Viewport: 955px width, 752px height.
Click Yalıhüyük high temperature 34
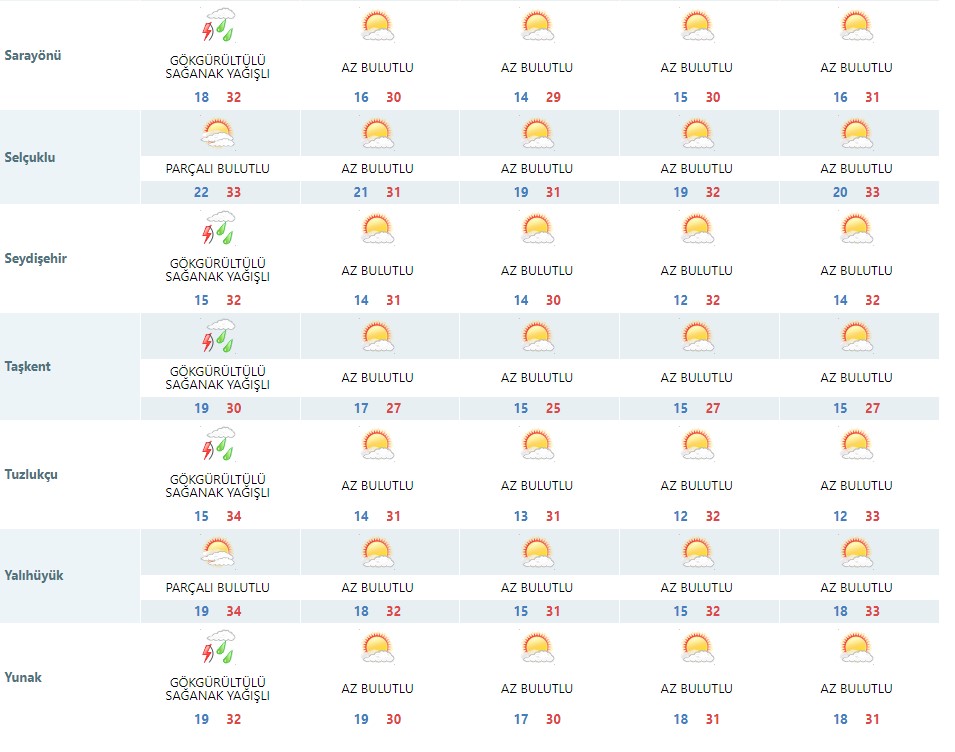click(x=234, y=611)
